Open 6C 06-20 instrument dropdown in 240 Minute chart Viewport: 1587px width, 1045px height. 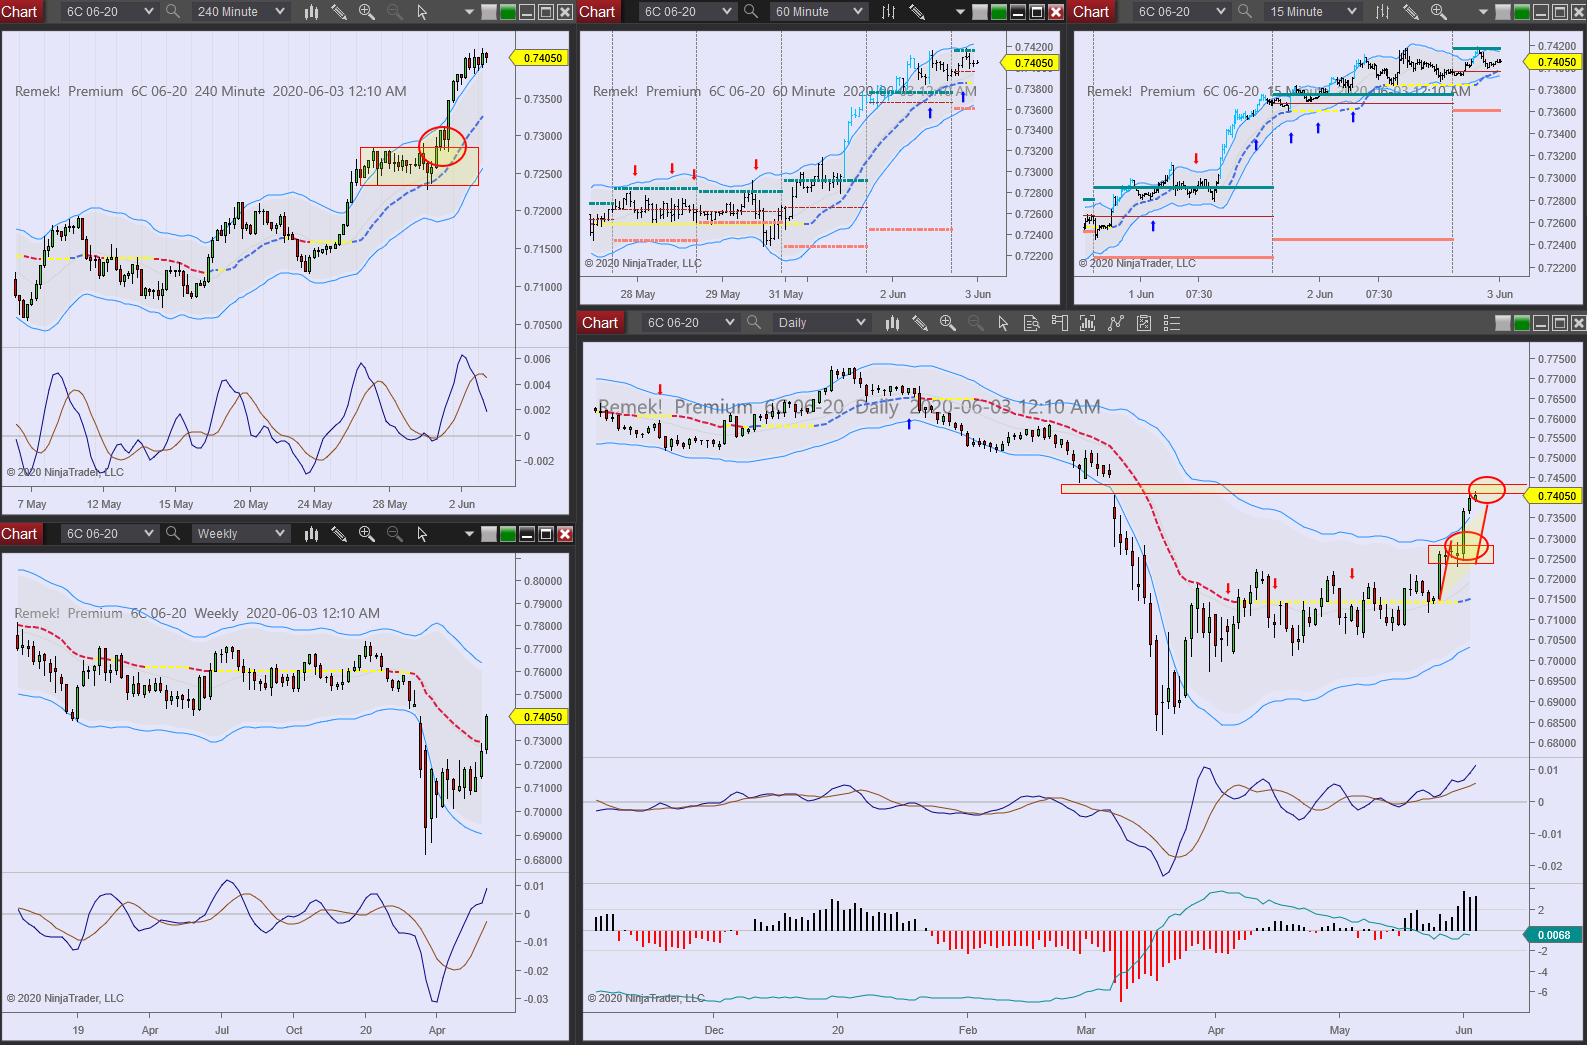pos(109,12)
